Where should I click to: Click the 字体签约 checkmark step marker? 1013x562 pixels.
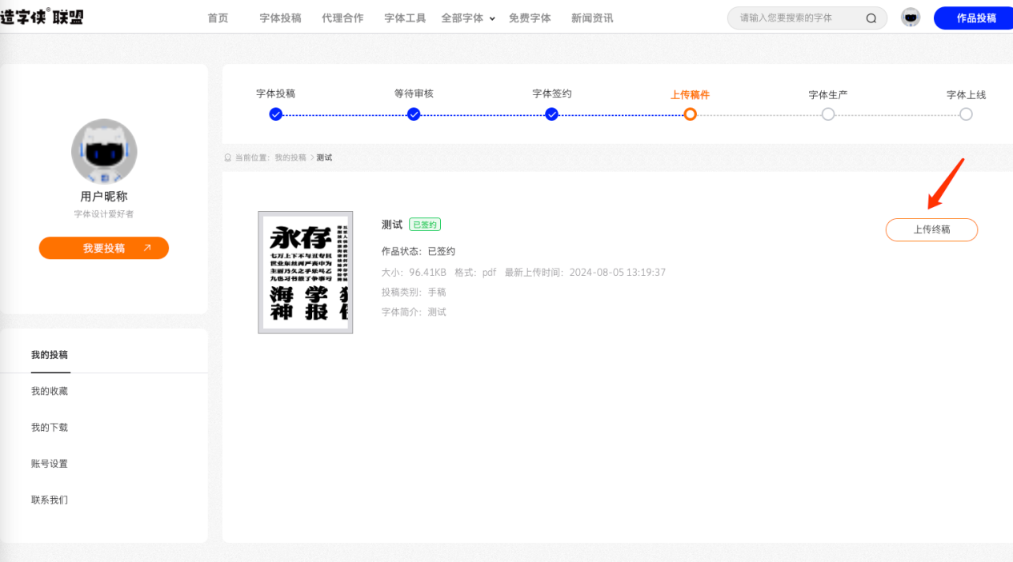[552, 114]
